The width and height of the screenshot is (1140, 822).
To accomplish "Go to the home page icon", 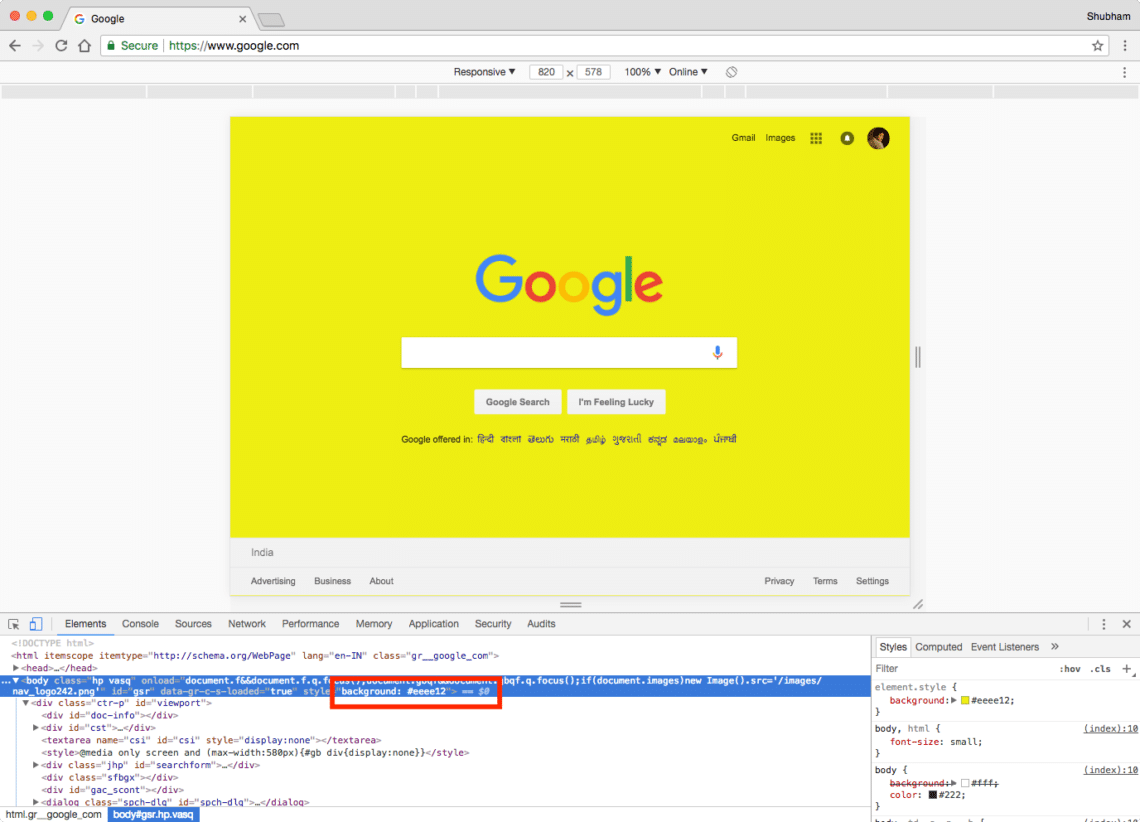I will 84,46.
